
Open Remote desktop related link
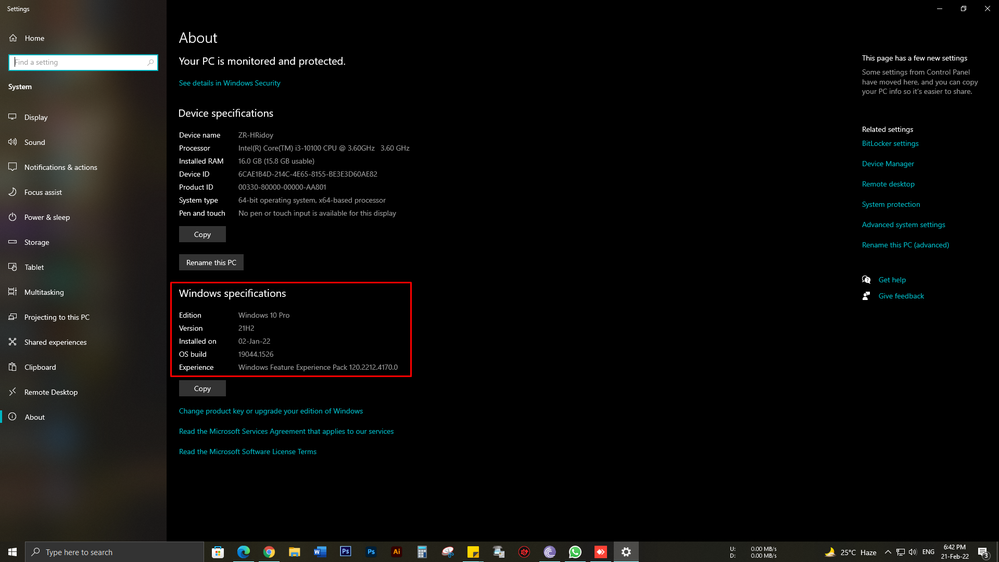click(888, 184)
